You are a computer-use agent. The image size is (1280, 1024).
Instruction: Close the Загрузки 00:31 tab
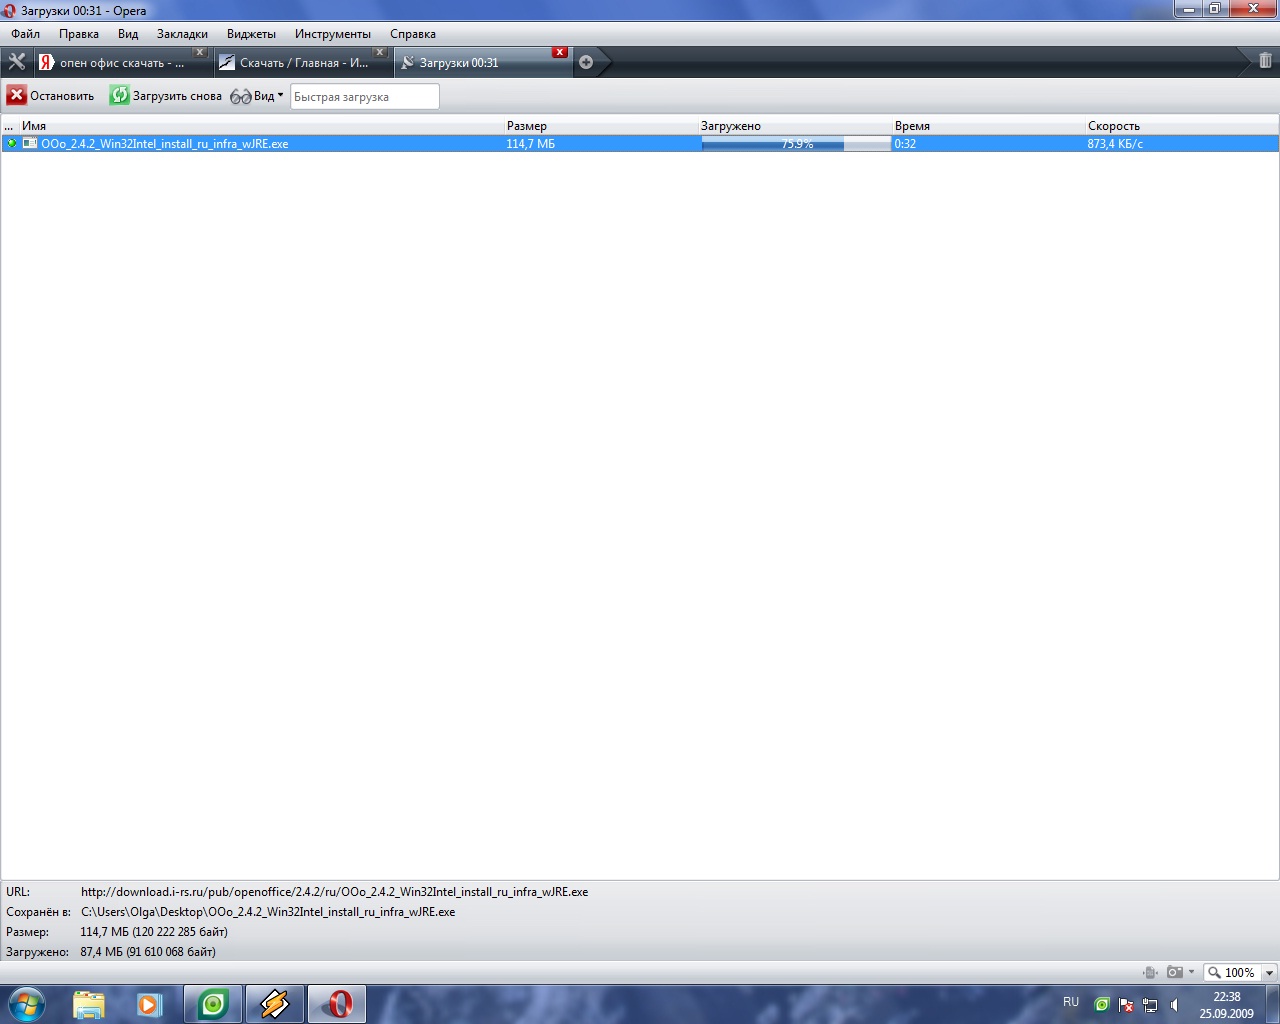tap(560, 52)
